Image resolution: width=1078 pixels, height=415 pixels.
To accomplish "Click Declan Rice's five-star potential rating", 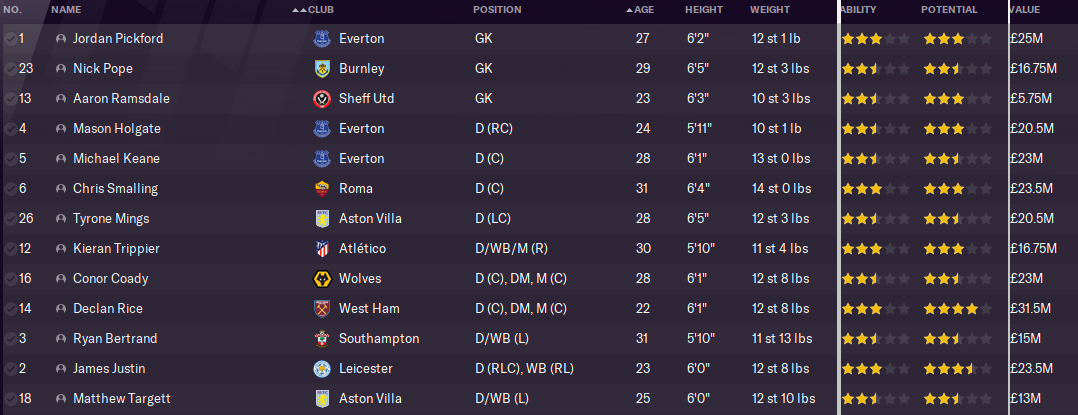I will (957, 309).
